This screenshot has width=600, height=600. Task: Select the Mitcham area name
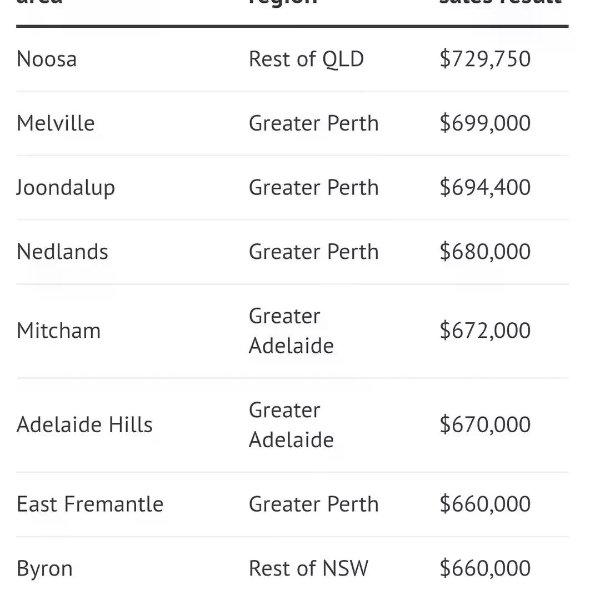coord(59,331)
